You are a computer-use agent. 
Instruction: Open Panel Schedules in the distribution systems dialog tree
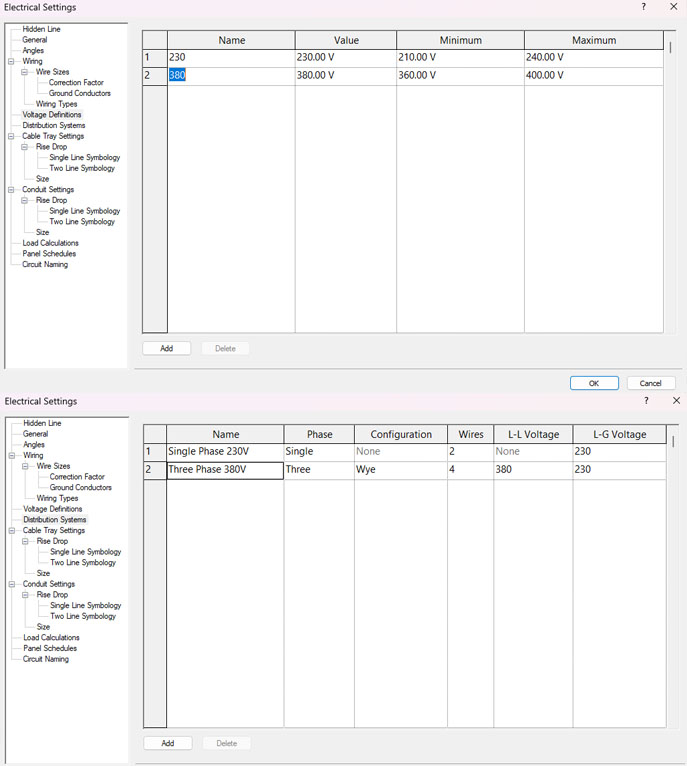[50, 648]
